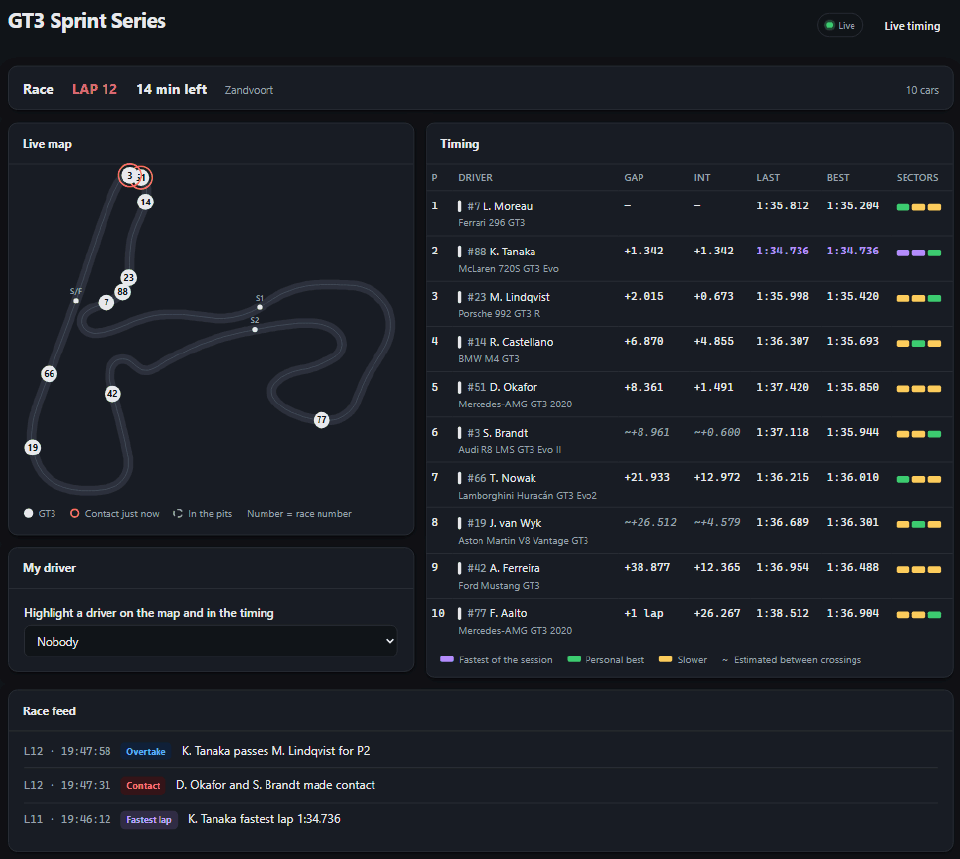The height and width of the screenshot is (859, 960).
Task: Click the GT3 Sprint Series title
Action: pos(87,21)
